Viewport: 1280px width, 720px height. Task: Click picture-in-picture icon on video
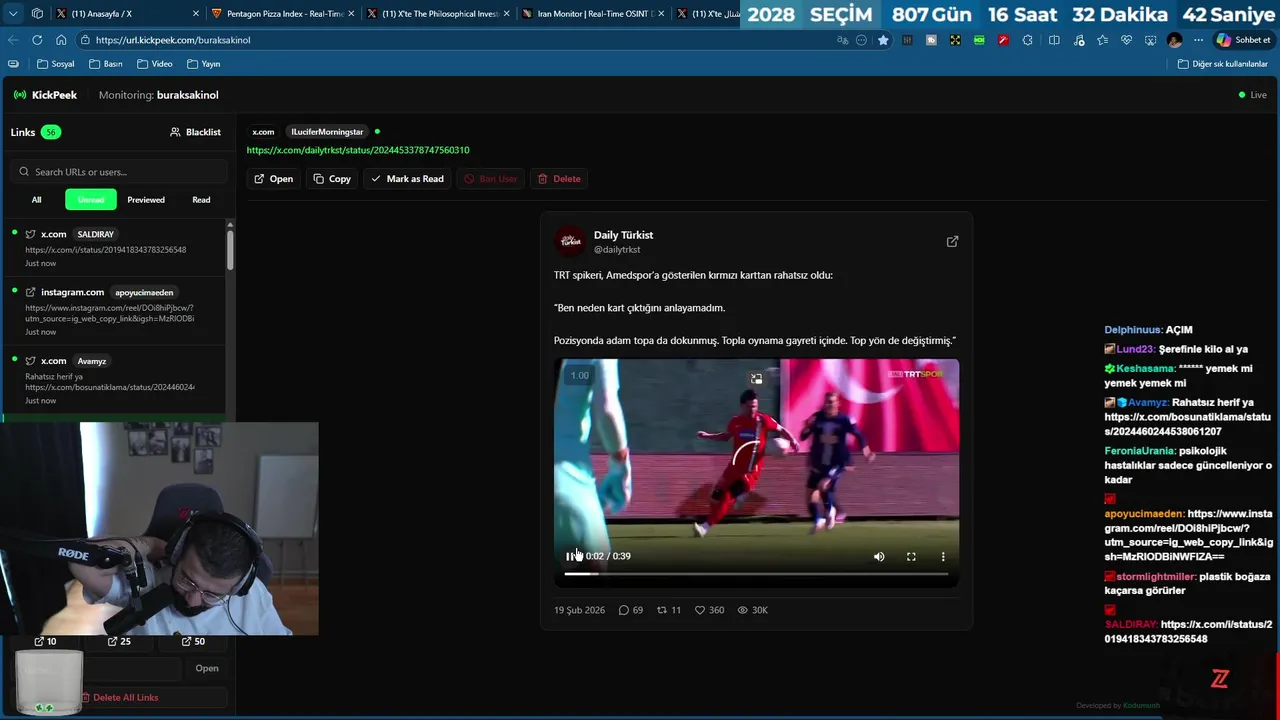click(x=756, y=379)
